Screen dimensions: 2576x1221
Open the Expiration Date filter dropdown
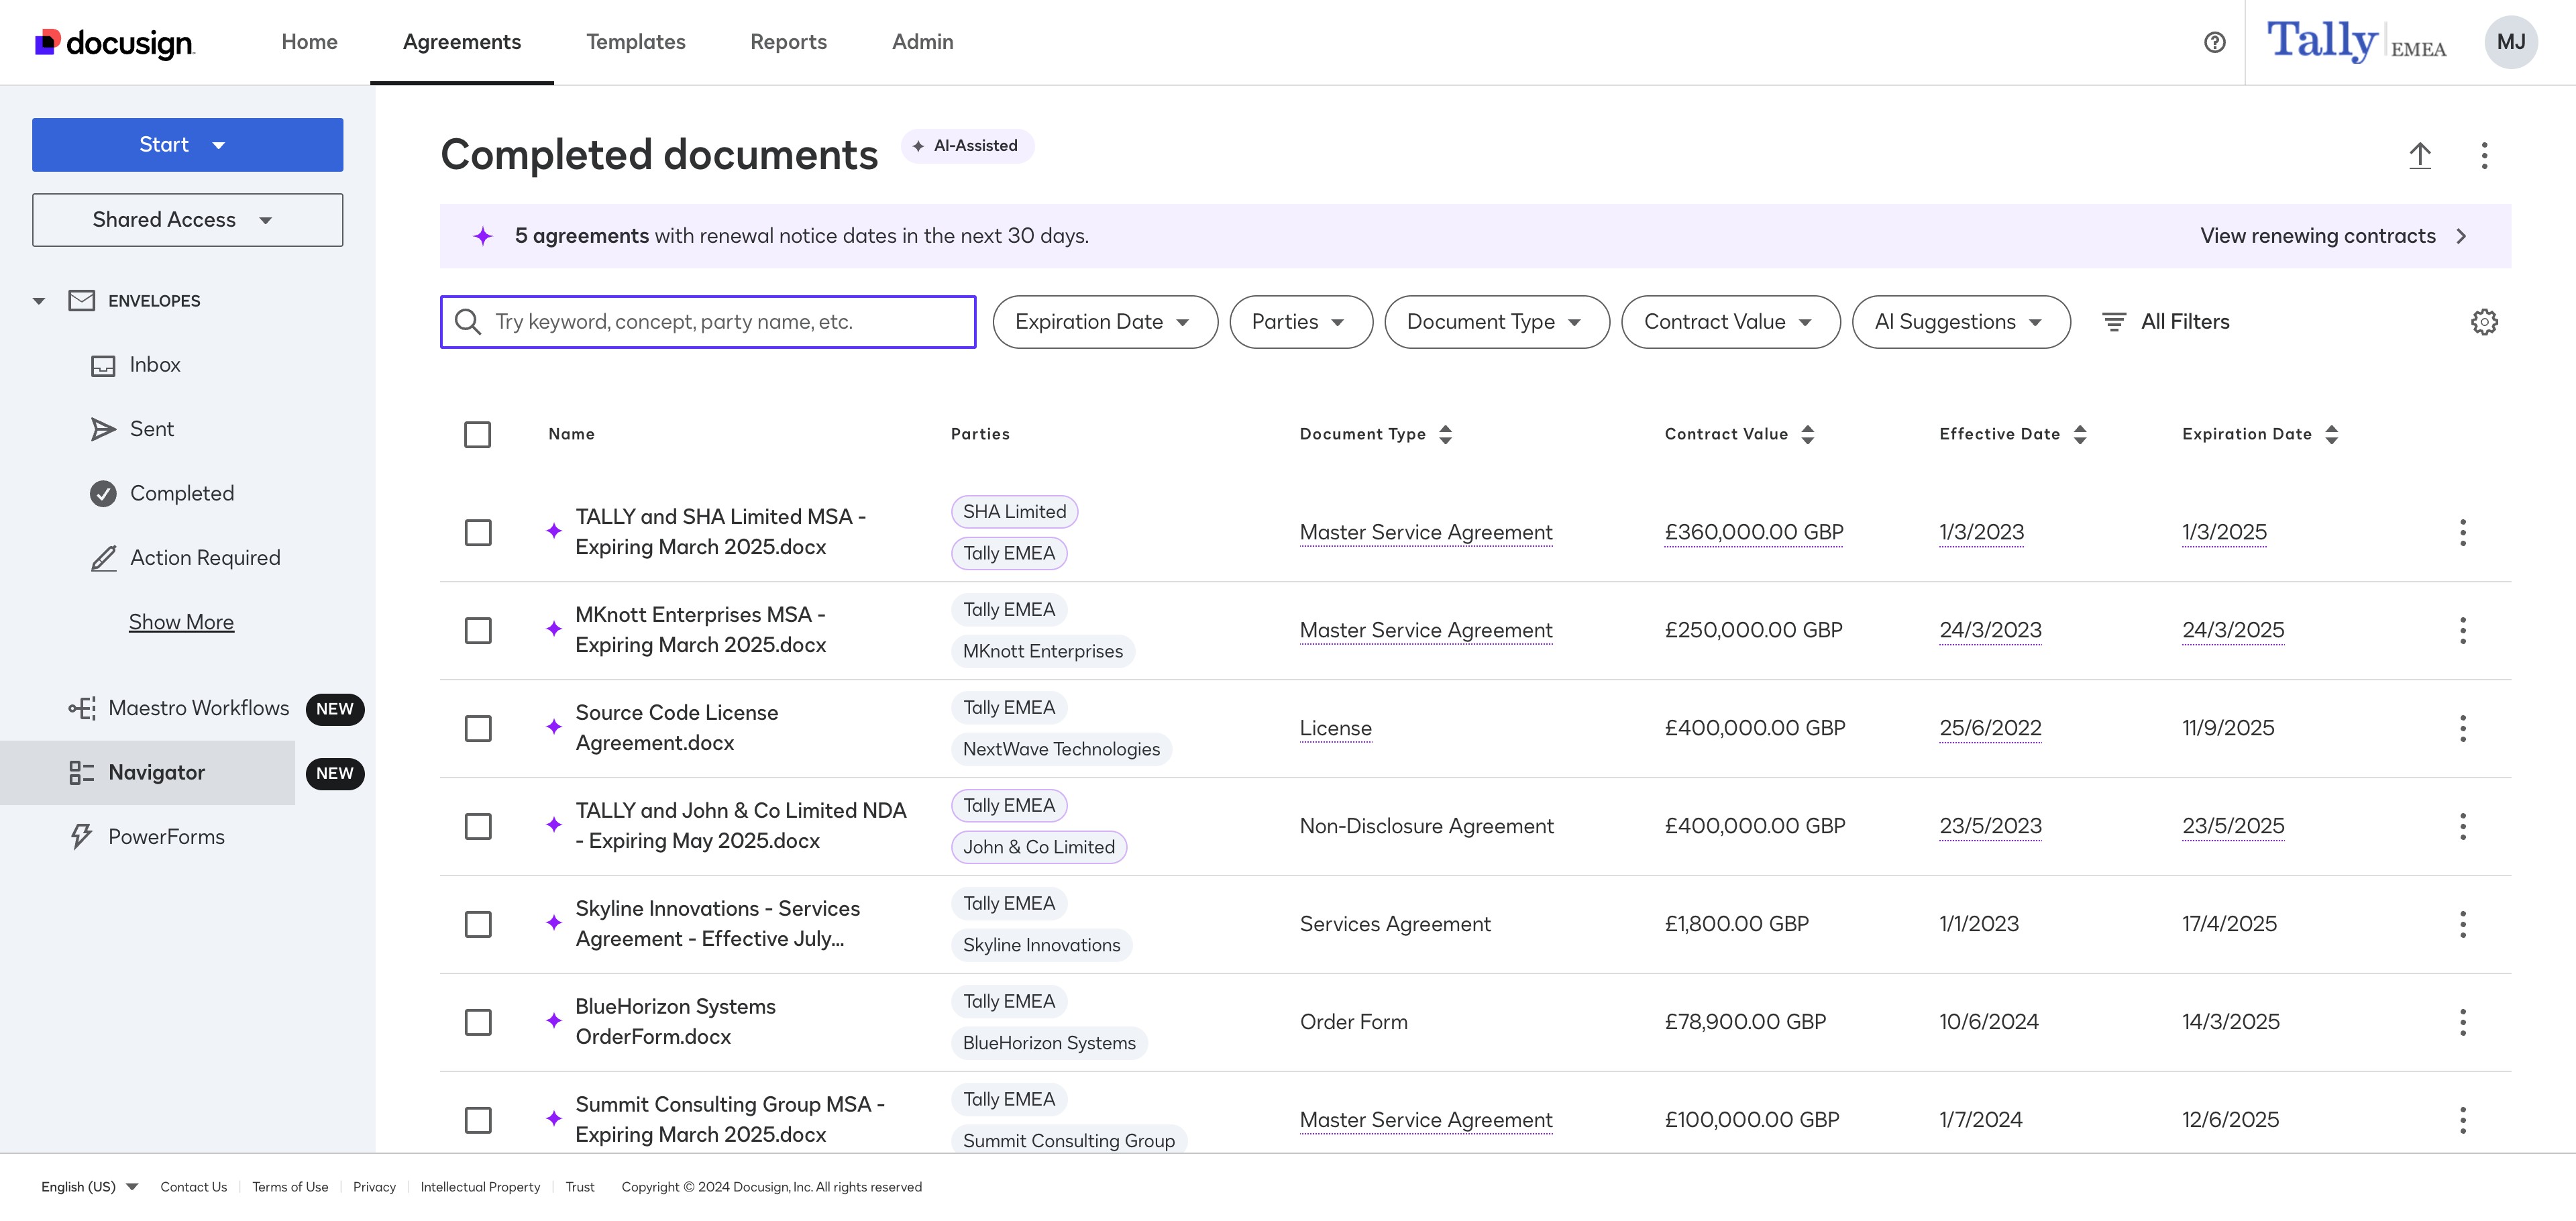click(x=1104, y=322)
